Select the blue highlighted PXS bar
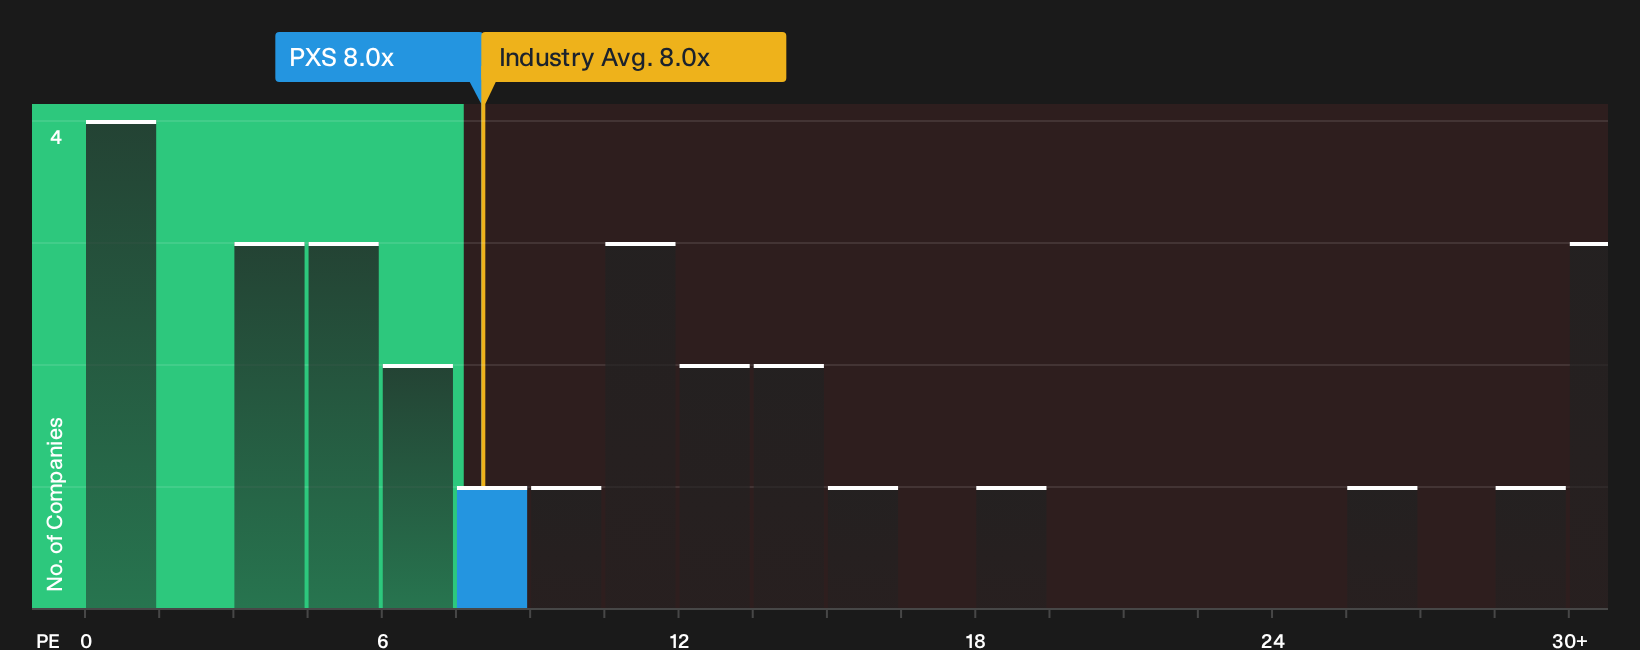This screenshot has width=1640, height=650. click(x=492, y=548)
